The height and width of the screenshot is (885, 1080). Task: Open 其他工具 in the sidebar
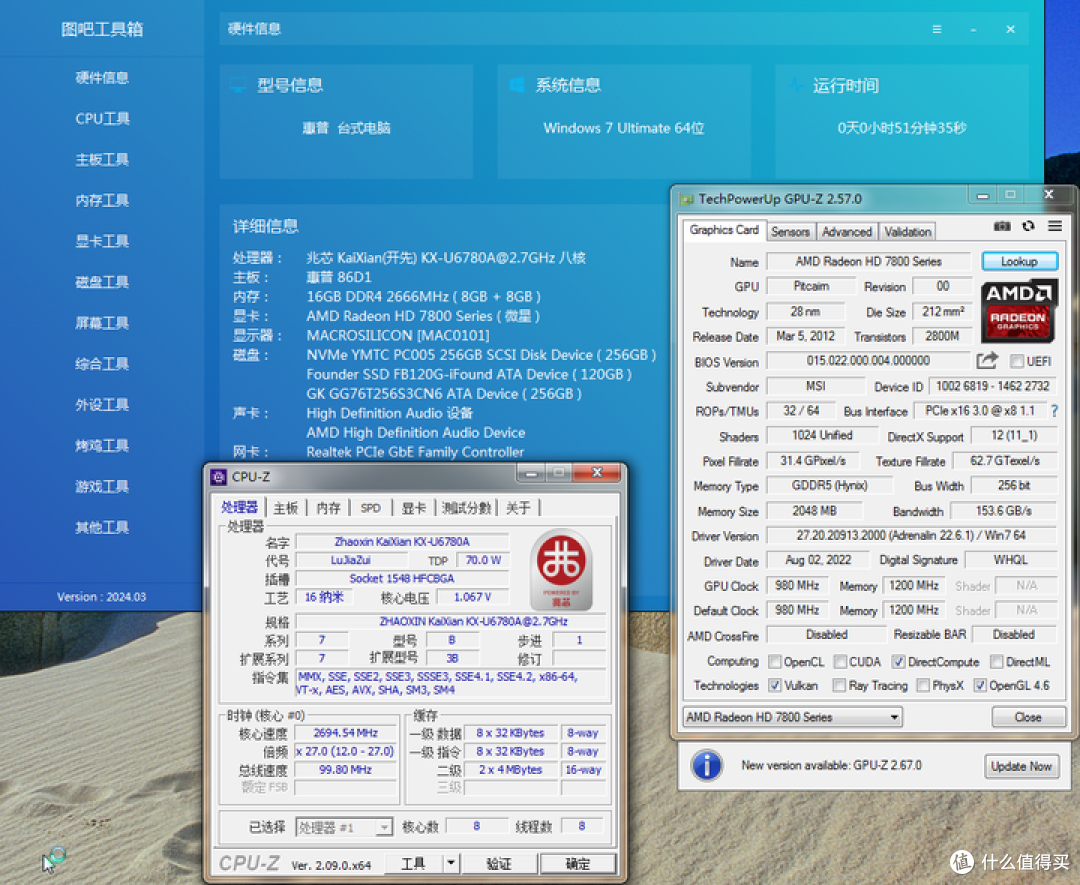(x=102, y=528)
